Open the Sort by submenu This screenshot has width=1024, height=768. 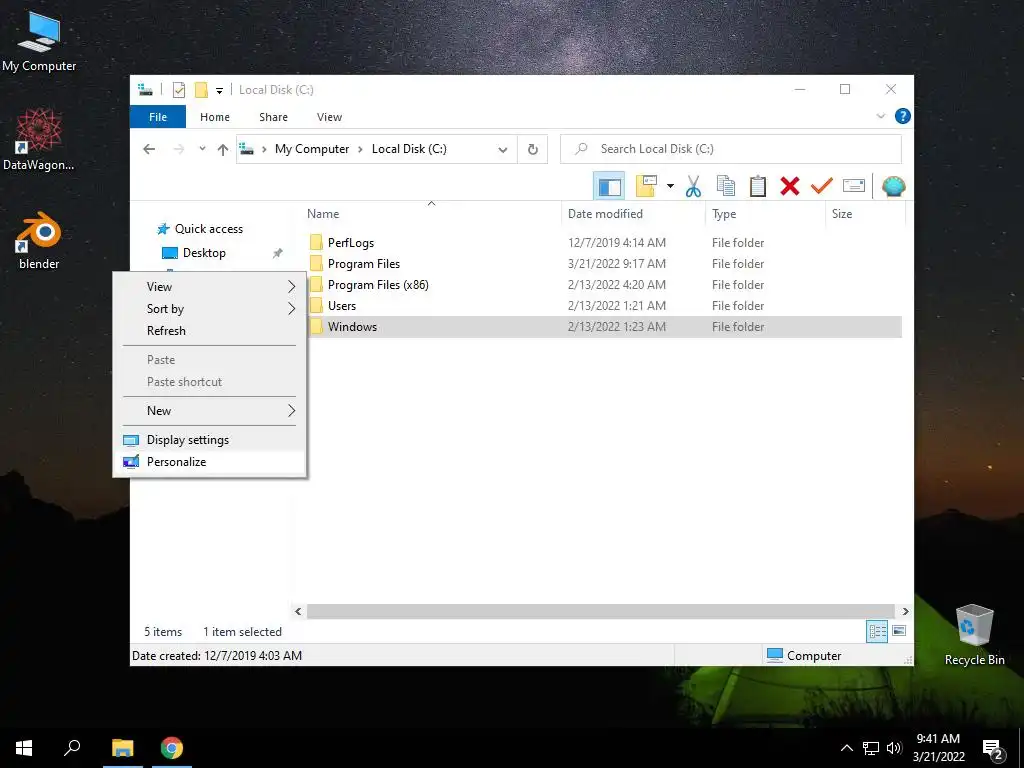coord(210,309)
